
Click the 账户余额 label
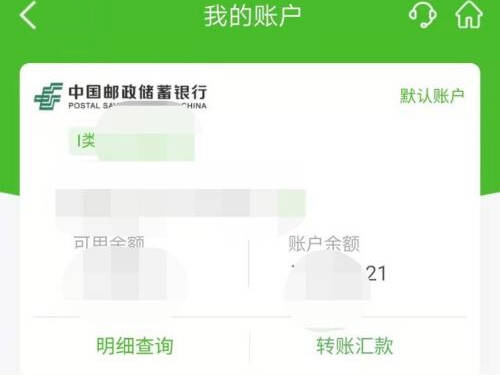[324, 244]
